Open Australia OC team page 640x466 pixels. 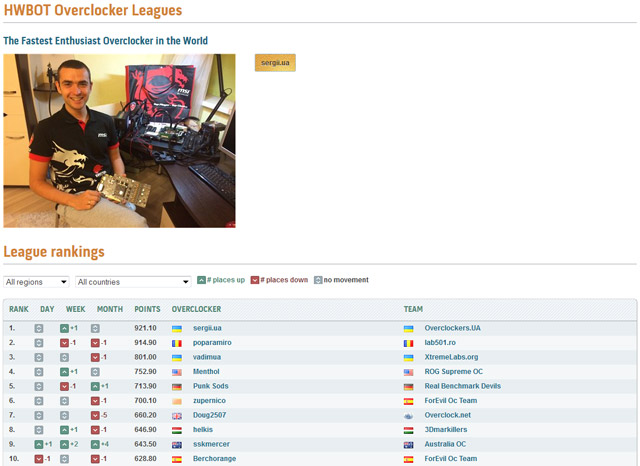click(445, 444)
